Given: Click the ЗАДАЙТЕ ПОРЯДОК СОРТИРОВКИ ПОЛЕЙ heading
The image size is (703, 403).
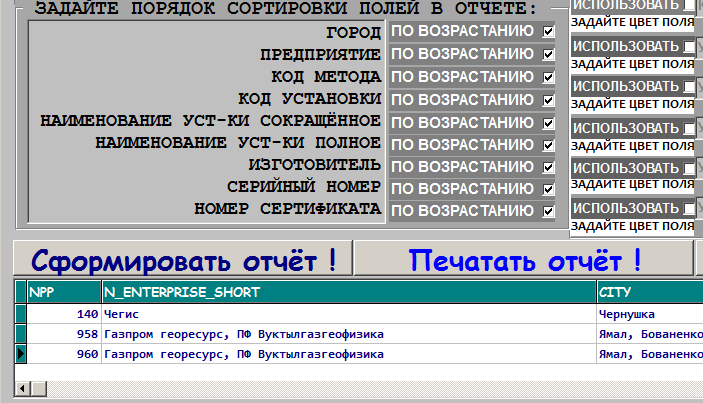Looking at the screenshot, I should [286, 8].
